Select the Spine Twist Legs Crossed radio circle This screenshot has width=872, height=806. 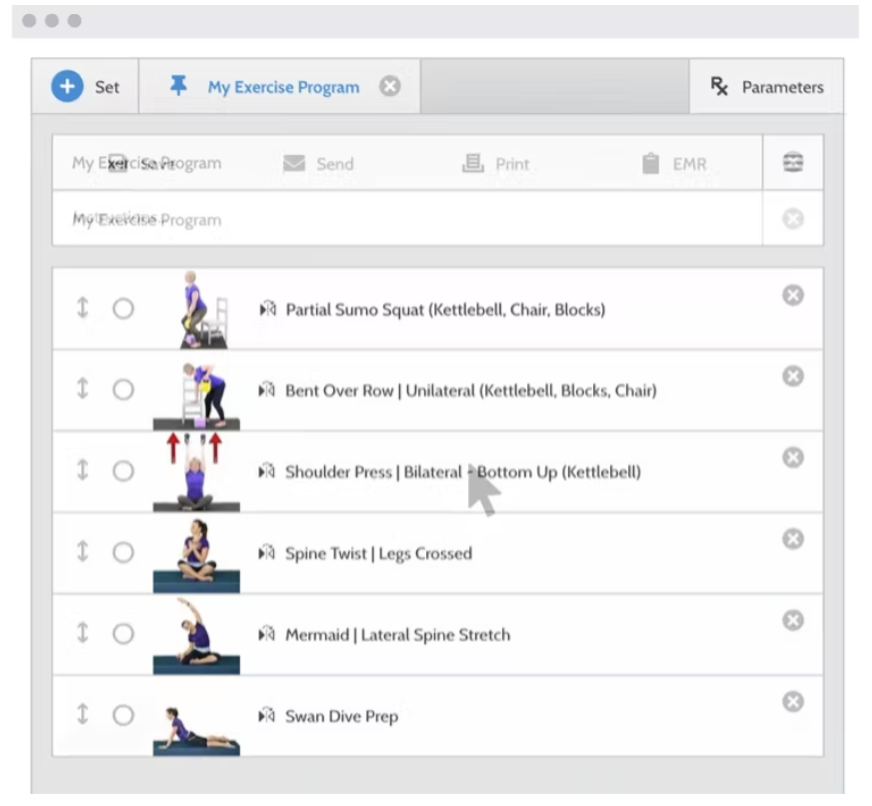coord(123,552)
